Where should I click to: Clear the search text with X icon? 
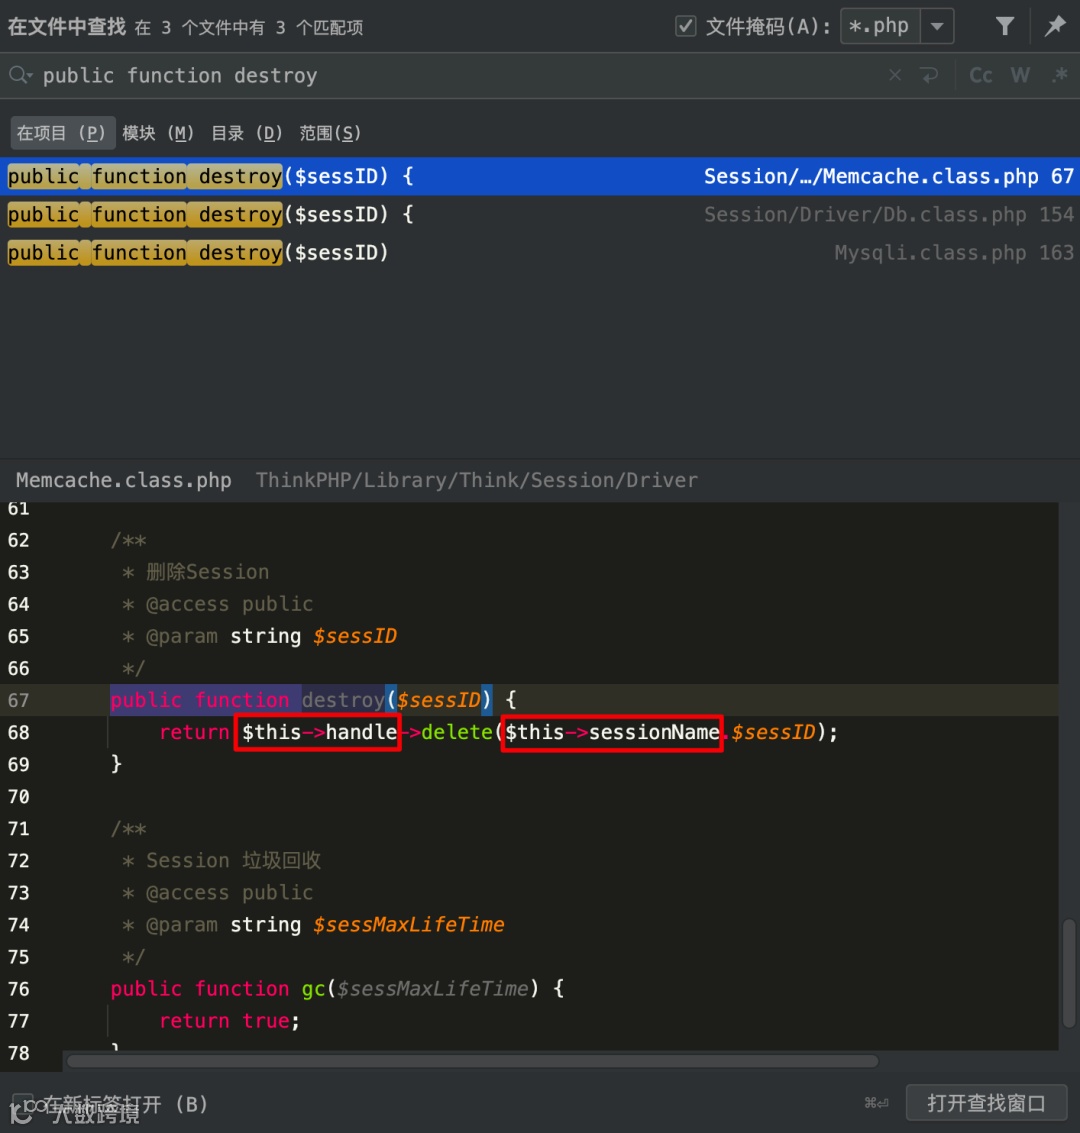click(x=895, y=74)
